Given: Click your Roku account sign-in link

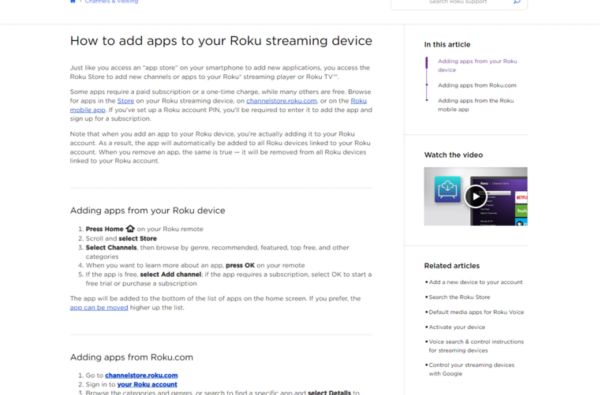Looking at the screenshot, I should tap(147, 385).
